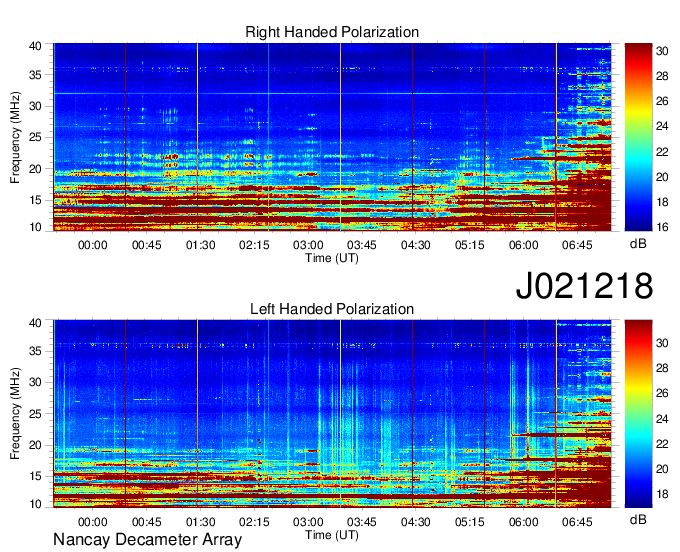680x552 pixels.
Task: Click the "02:15" time tick of the lower plot
Action: click(254, 522)
